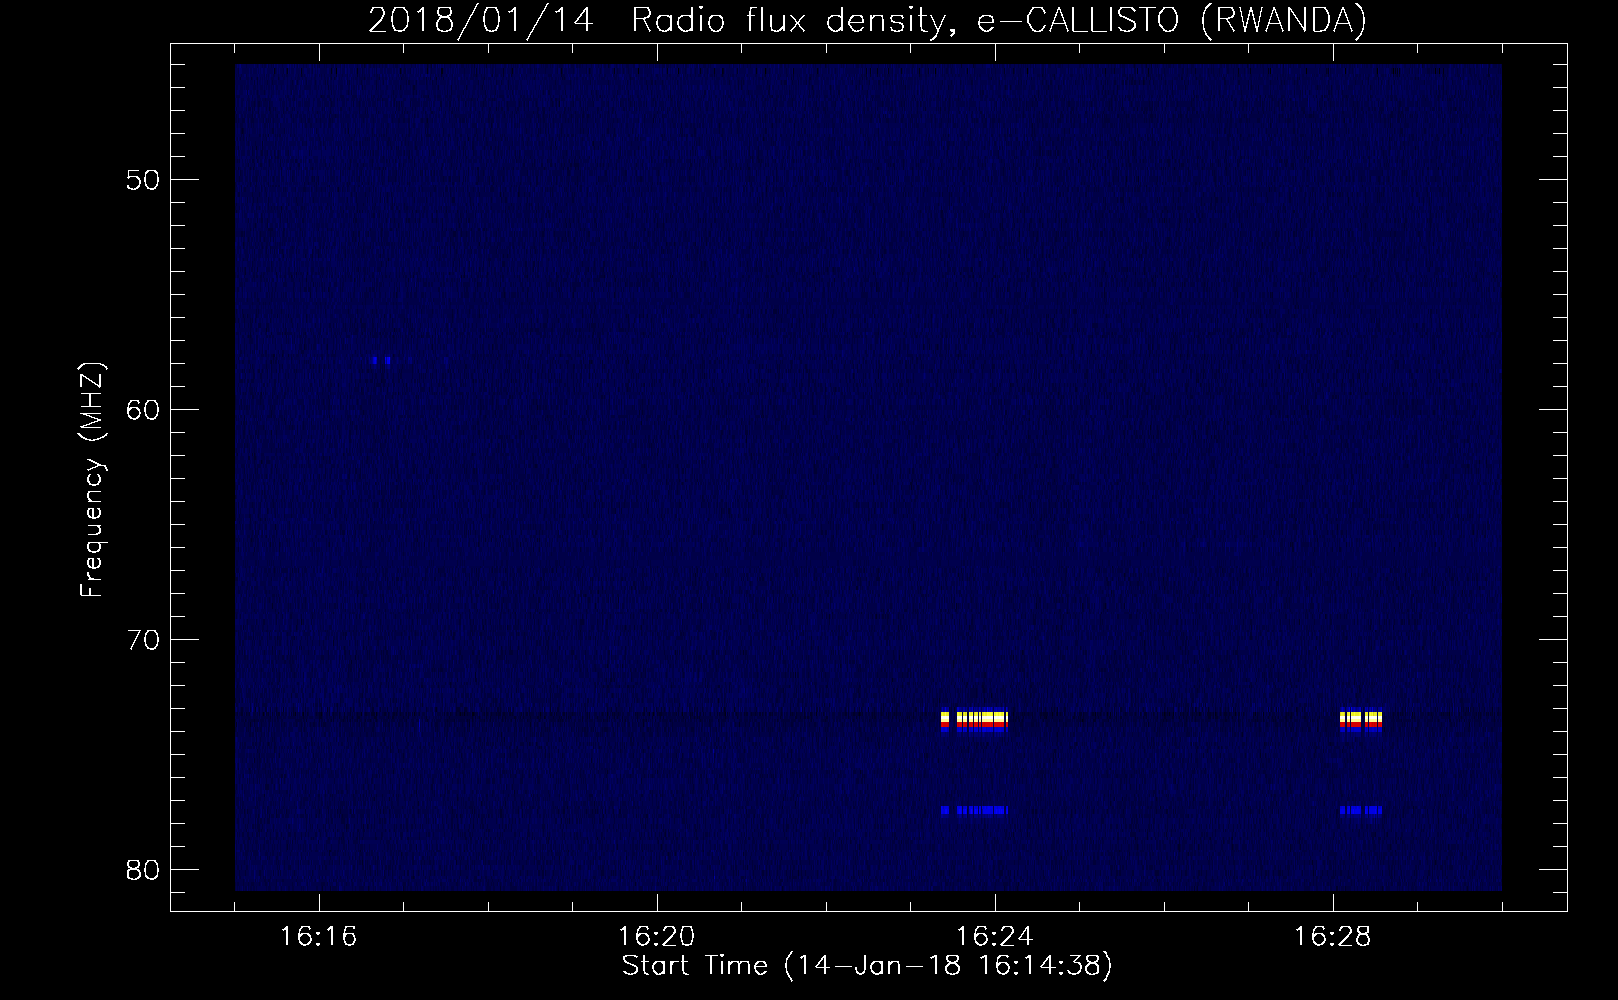This screenshot has height=1000, width=1618.
Task: Click the faint blue burst near 16:24 at 77 MHz
Action: click(x=974, y=810)
